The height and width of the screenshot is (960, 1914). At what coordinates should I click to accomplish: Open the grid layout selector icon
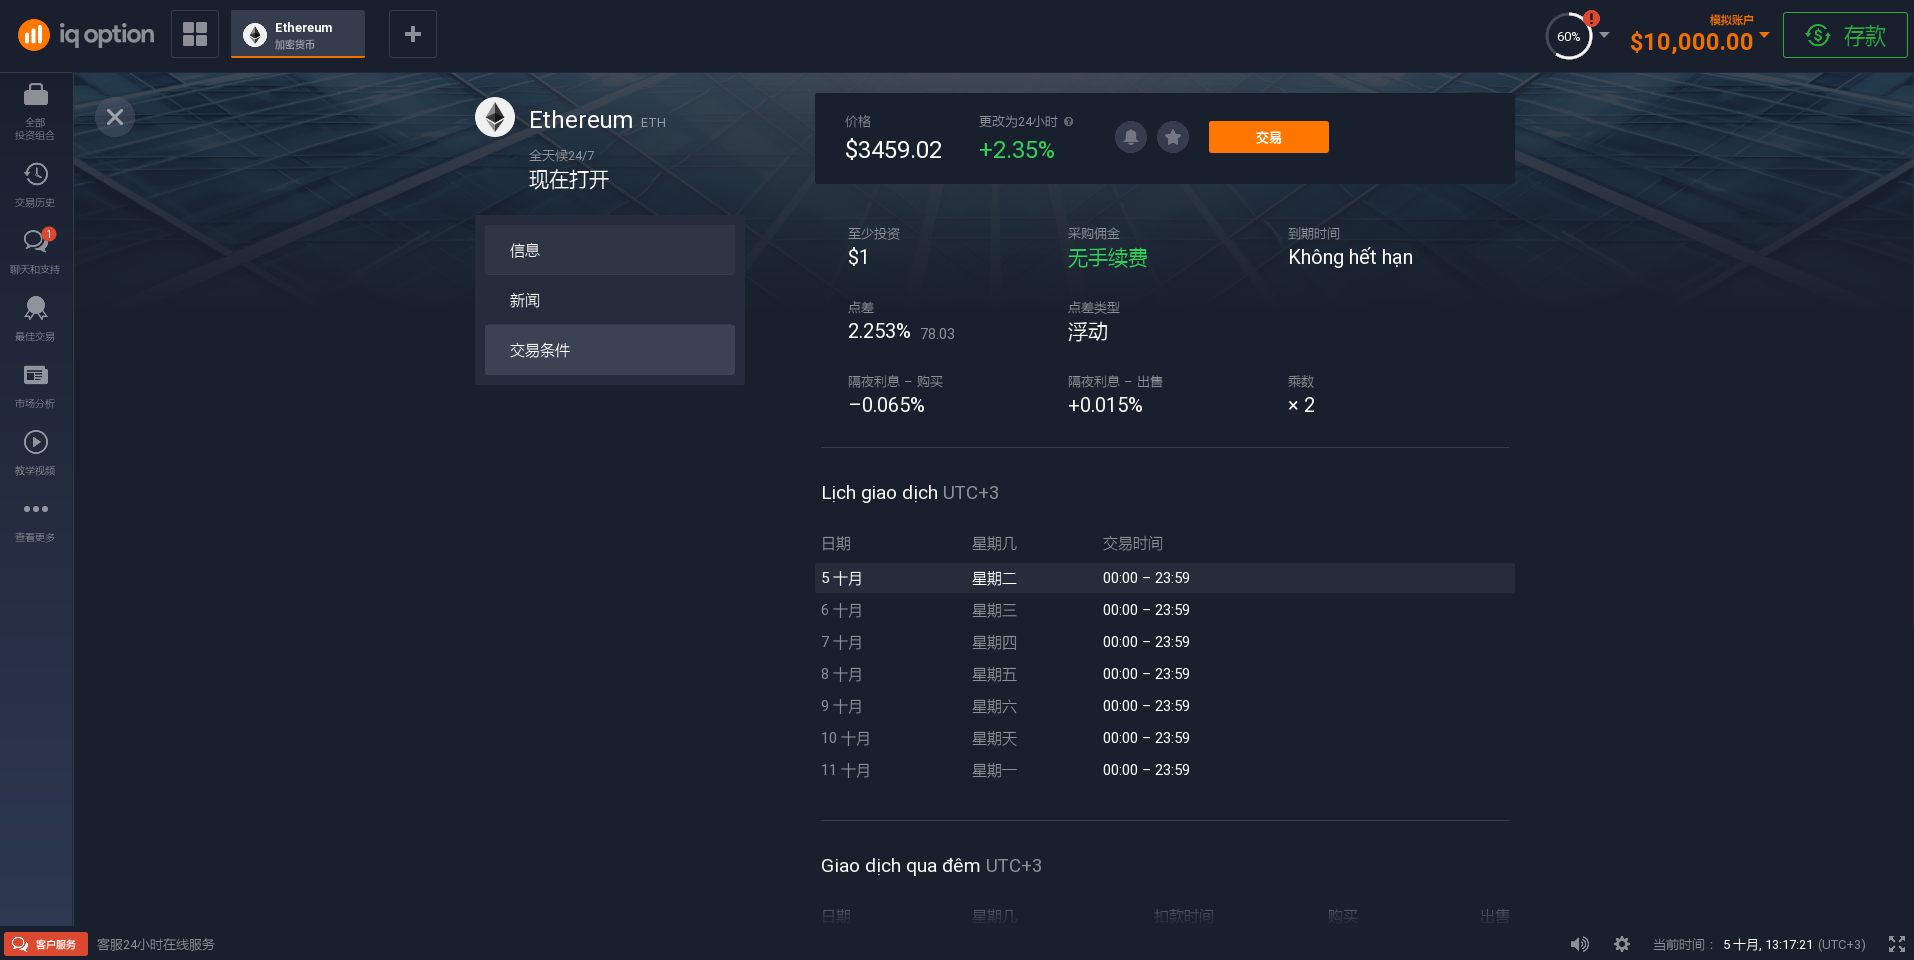pyautogui.click(x=195, y=34)
